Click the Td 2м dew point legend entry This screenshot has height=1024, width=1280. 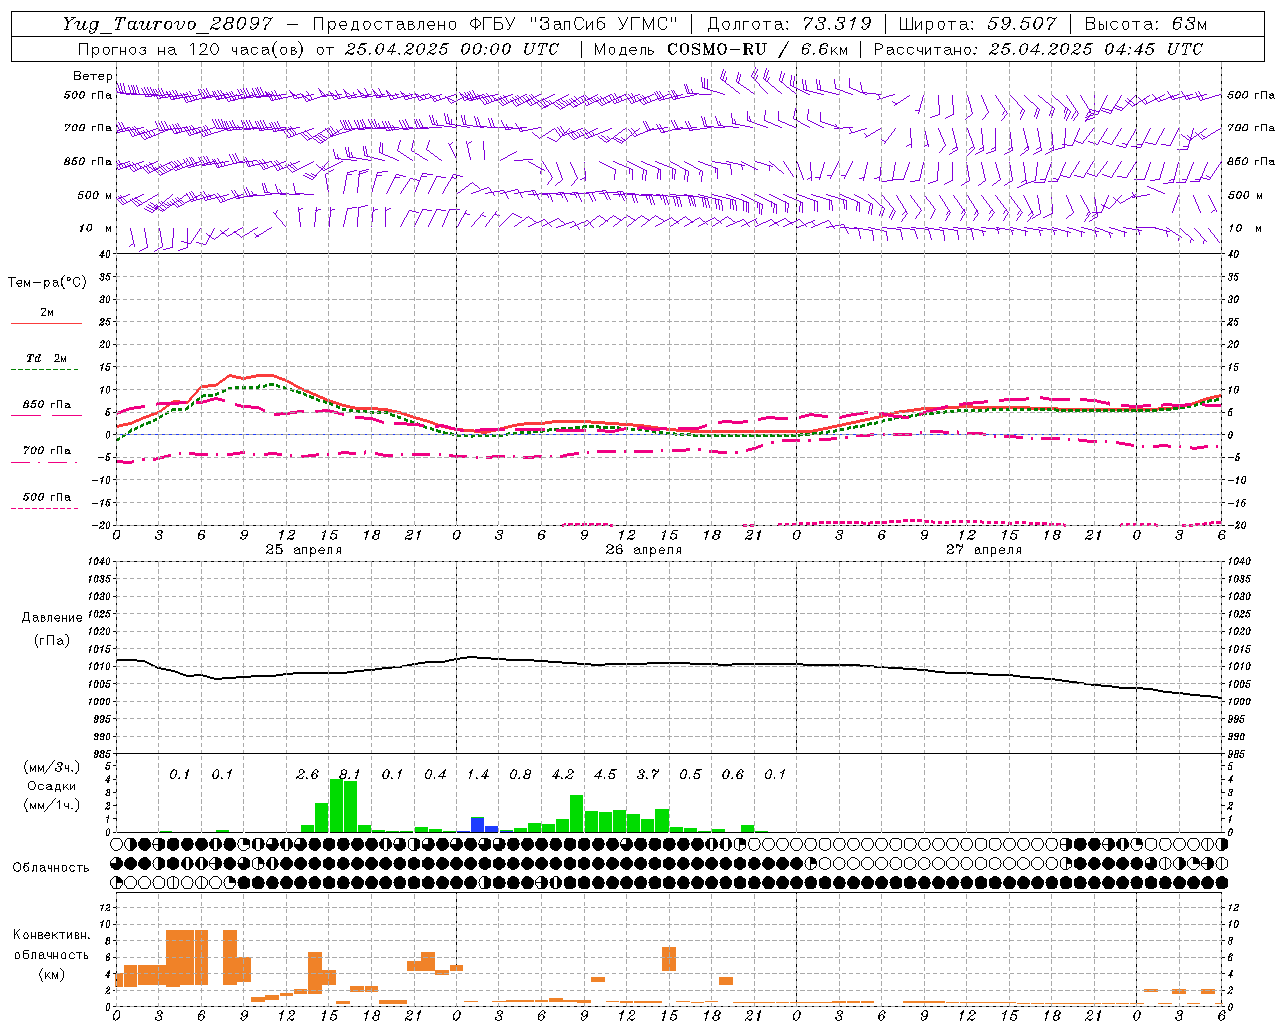46,358
